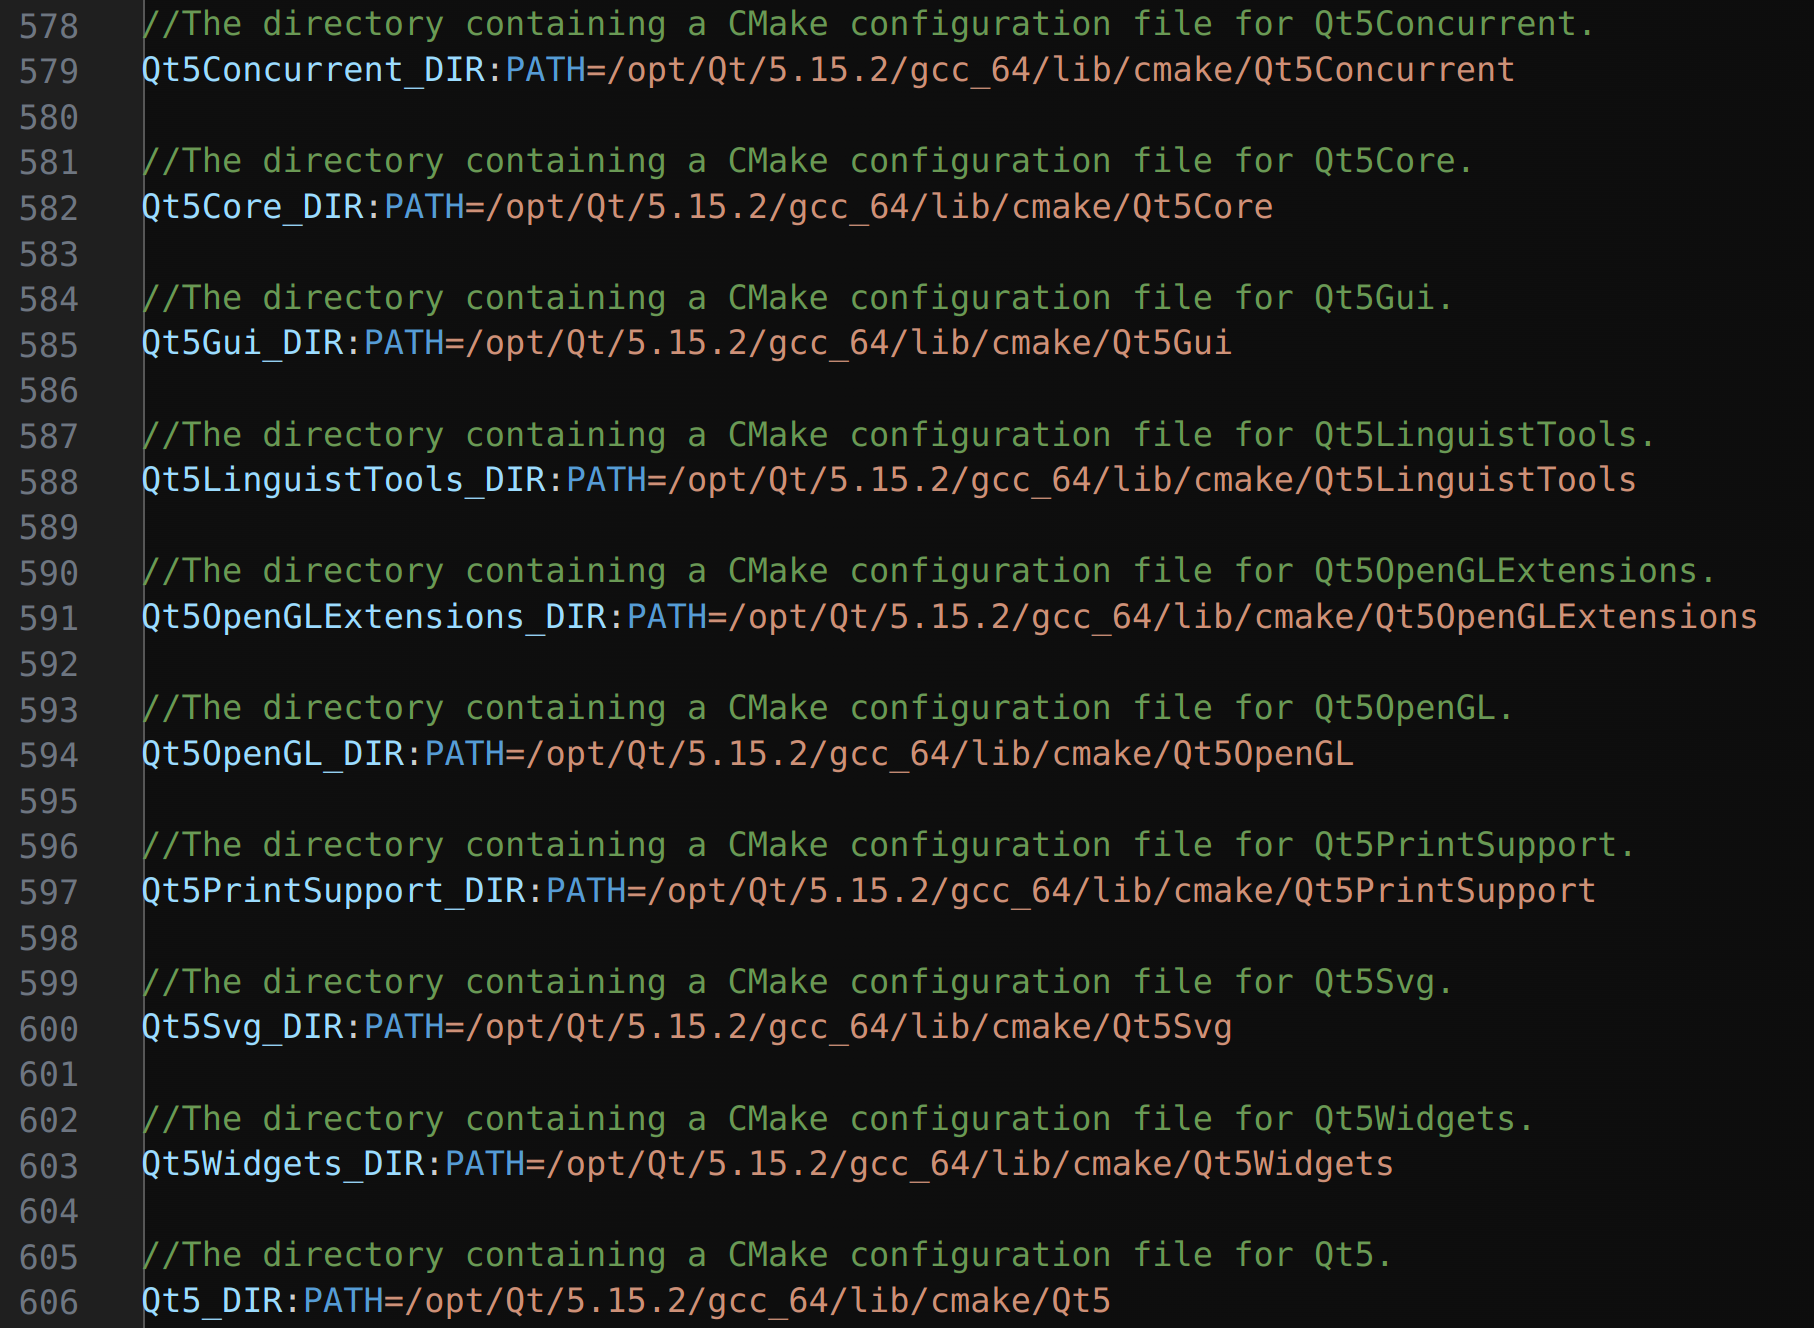
Task: Click the comment mentioning Qt5Core.
Action: coord(807,161)
